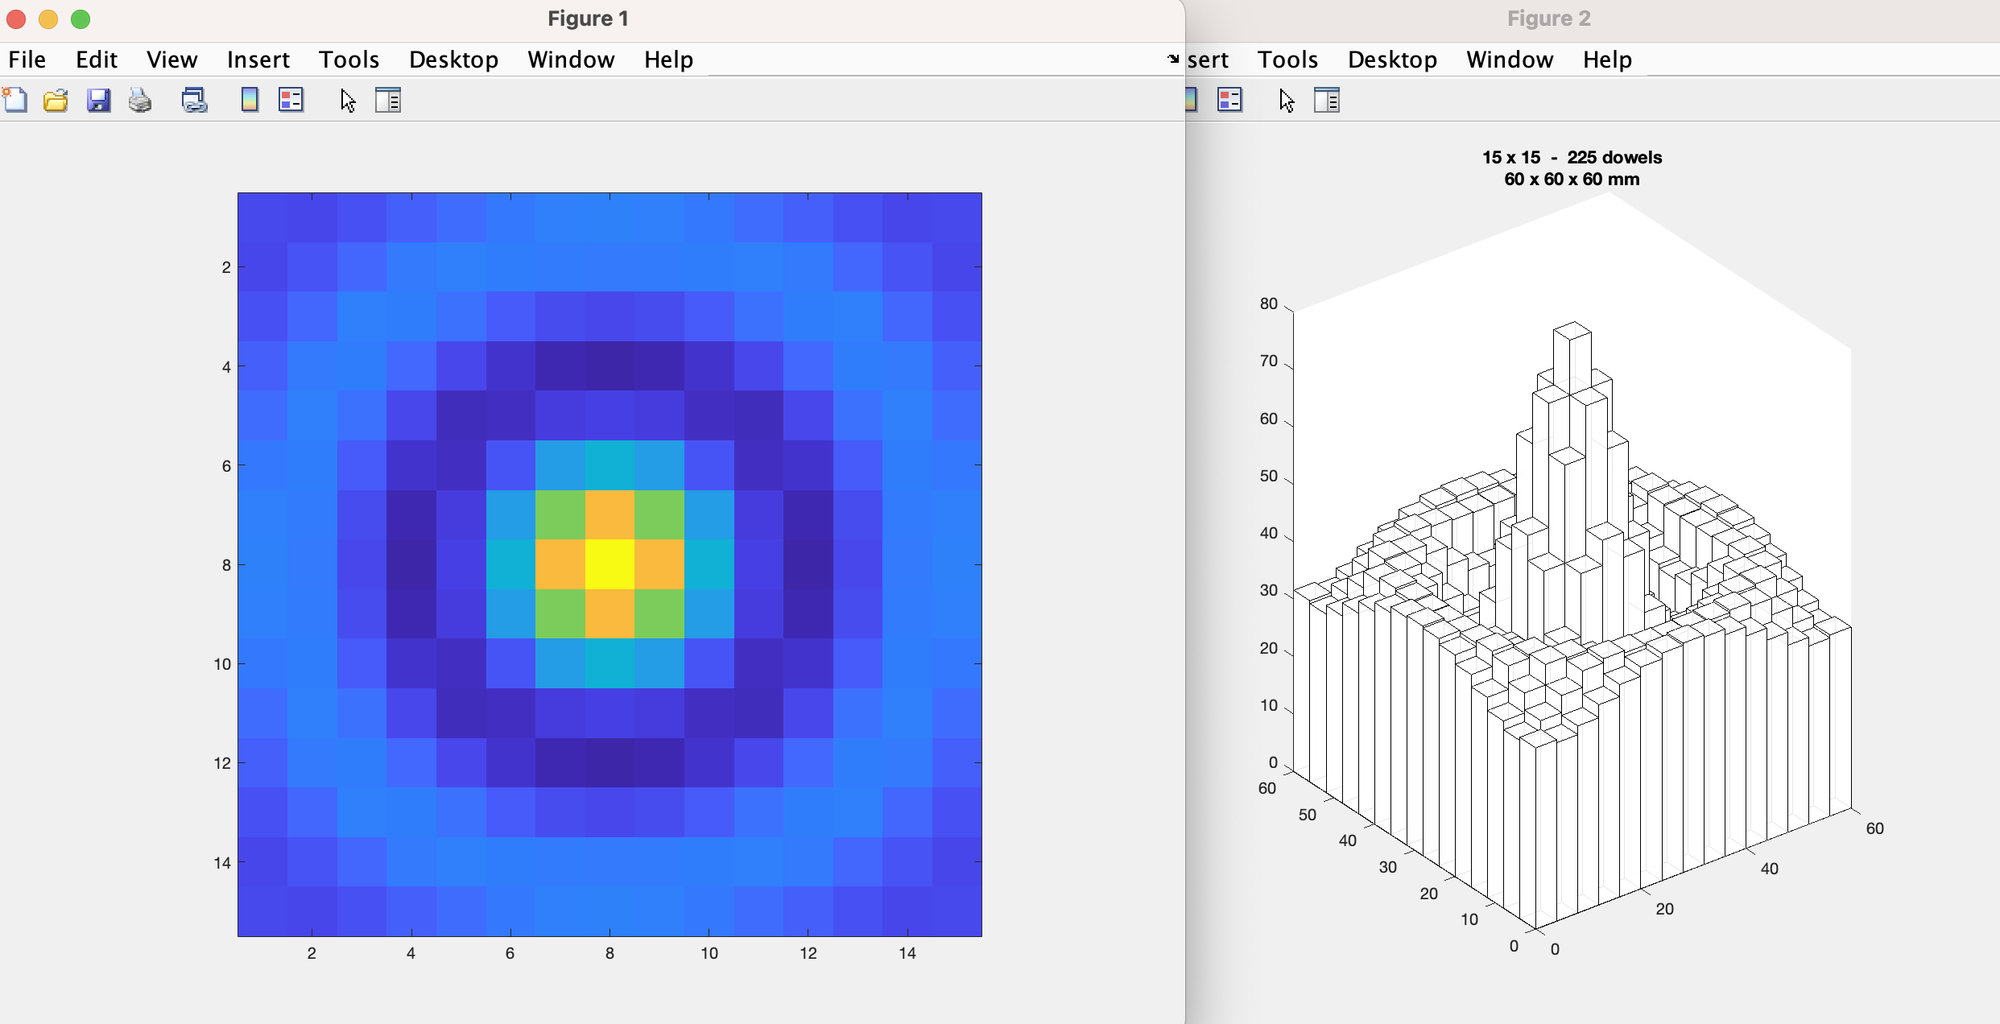Screen dimensions: 2000x1024
Task: Create a new figure from Figure 1 toolbar
Action: tap(15, 100)
